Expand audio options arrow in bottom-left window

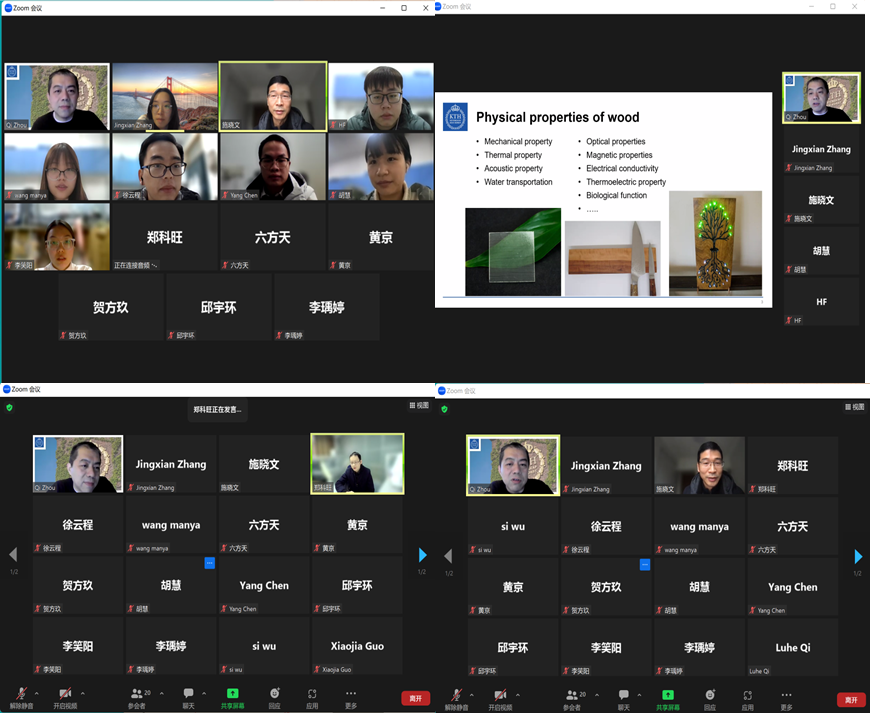coord(37,693)
